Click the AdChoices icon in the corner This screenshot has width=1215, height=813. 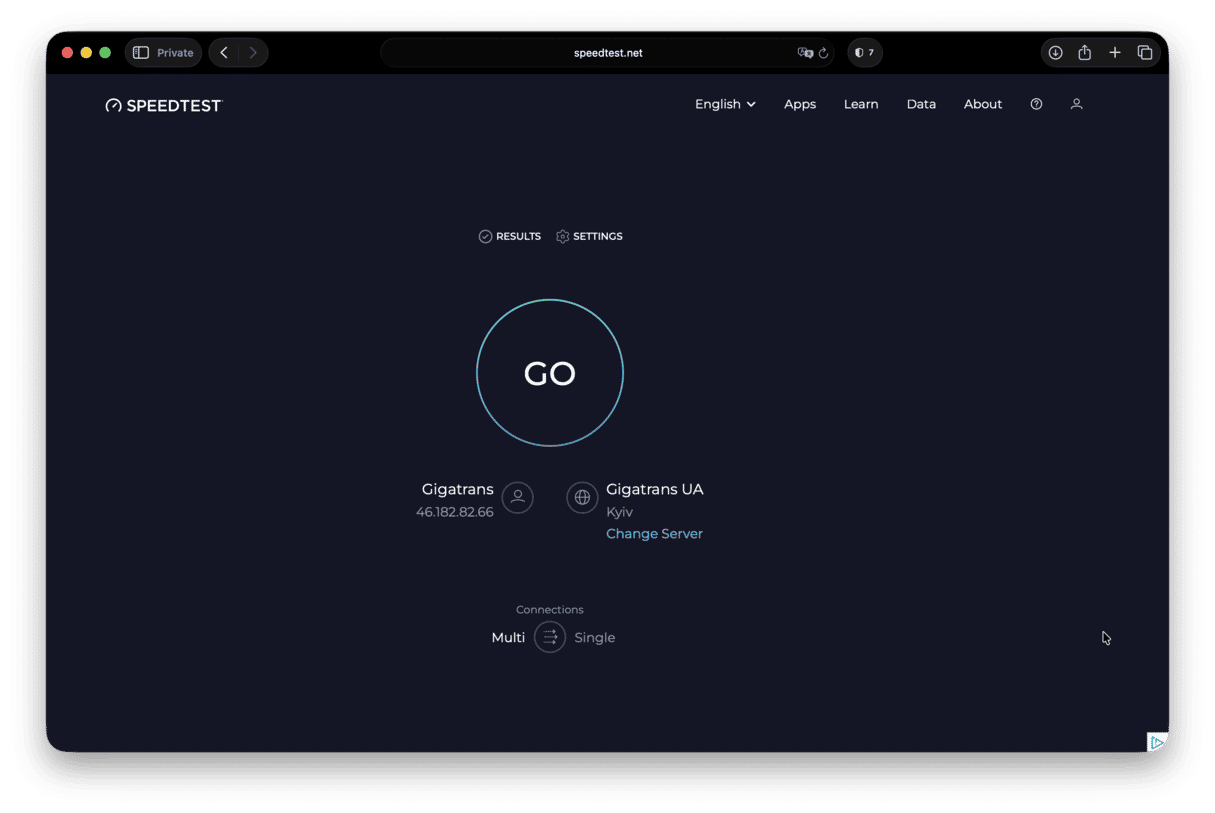pyautogui.click(x=1157, y=741)
